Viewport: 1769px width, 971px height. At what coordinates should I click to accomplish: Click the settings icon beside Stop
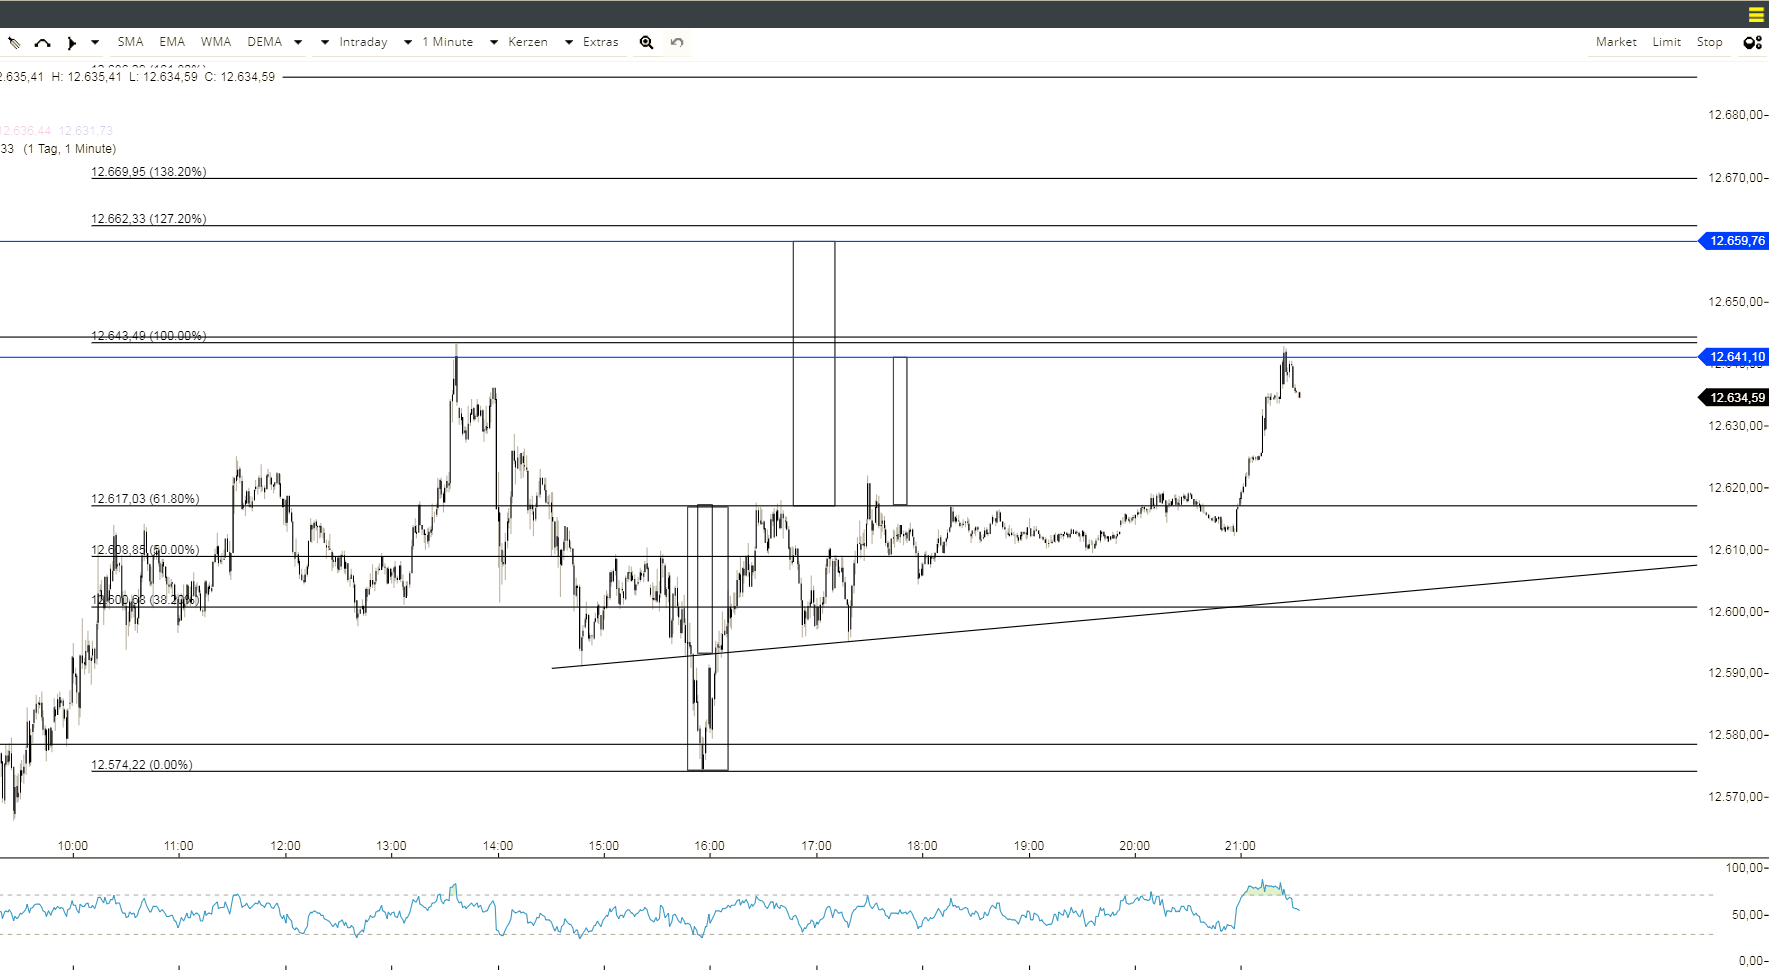[1751, 42]
